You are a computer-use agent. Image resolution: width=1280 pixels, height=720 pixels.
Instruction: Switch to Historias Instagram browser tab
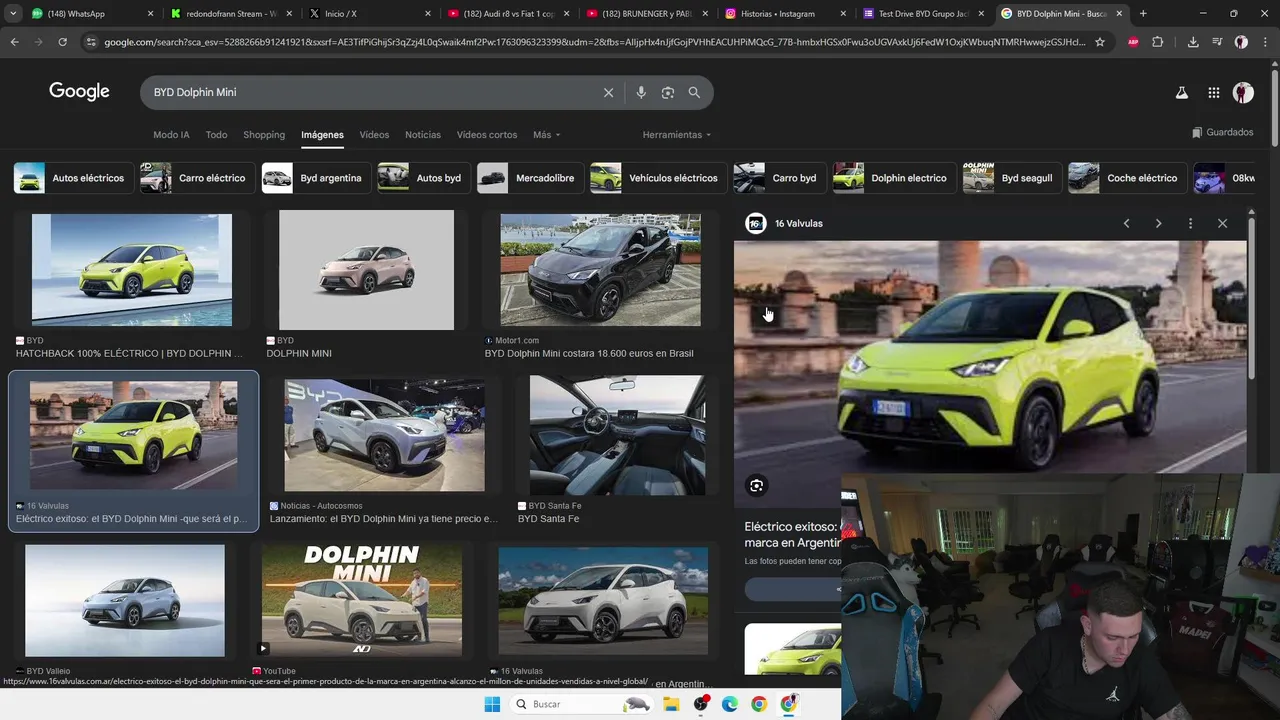(x=786, y=14)
